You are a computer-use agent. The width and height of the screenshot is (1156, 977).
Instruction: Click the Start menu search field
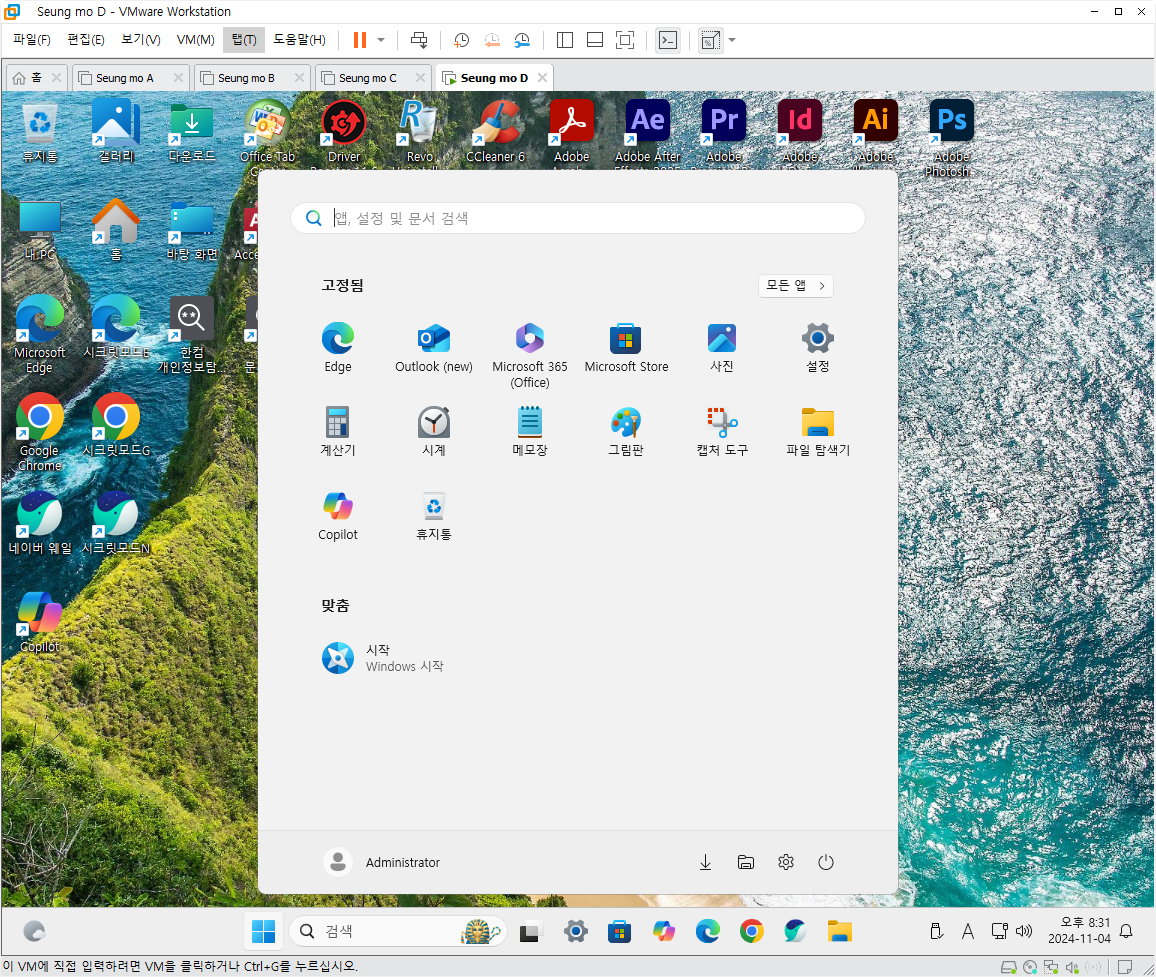coord(577,218)
